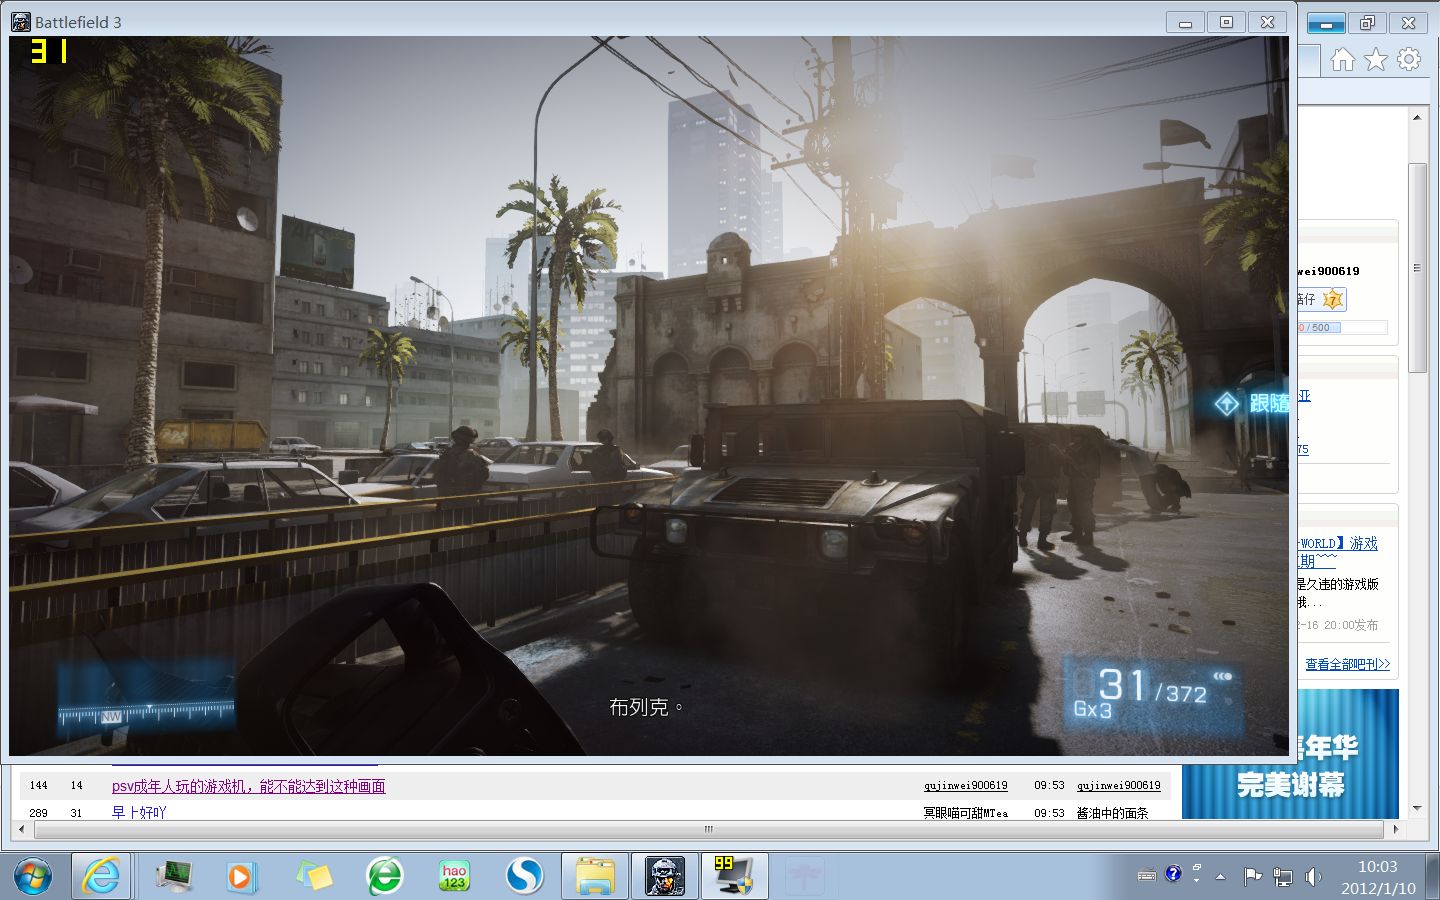This screenshot has width=1440, height=900.
Task: Click the level 7 badge icon
Action: (x=1333, y=299)
